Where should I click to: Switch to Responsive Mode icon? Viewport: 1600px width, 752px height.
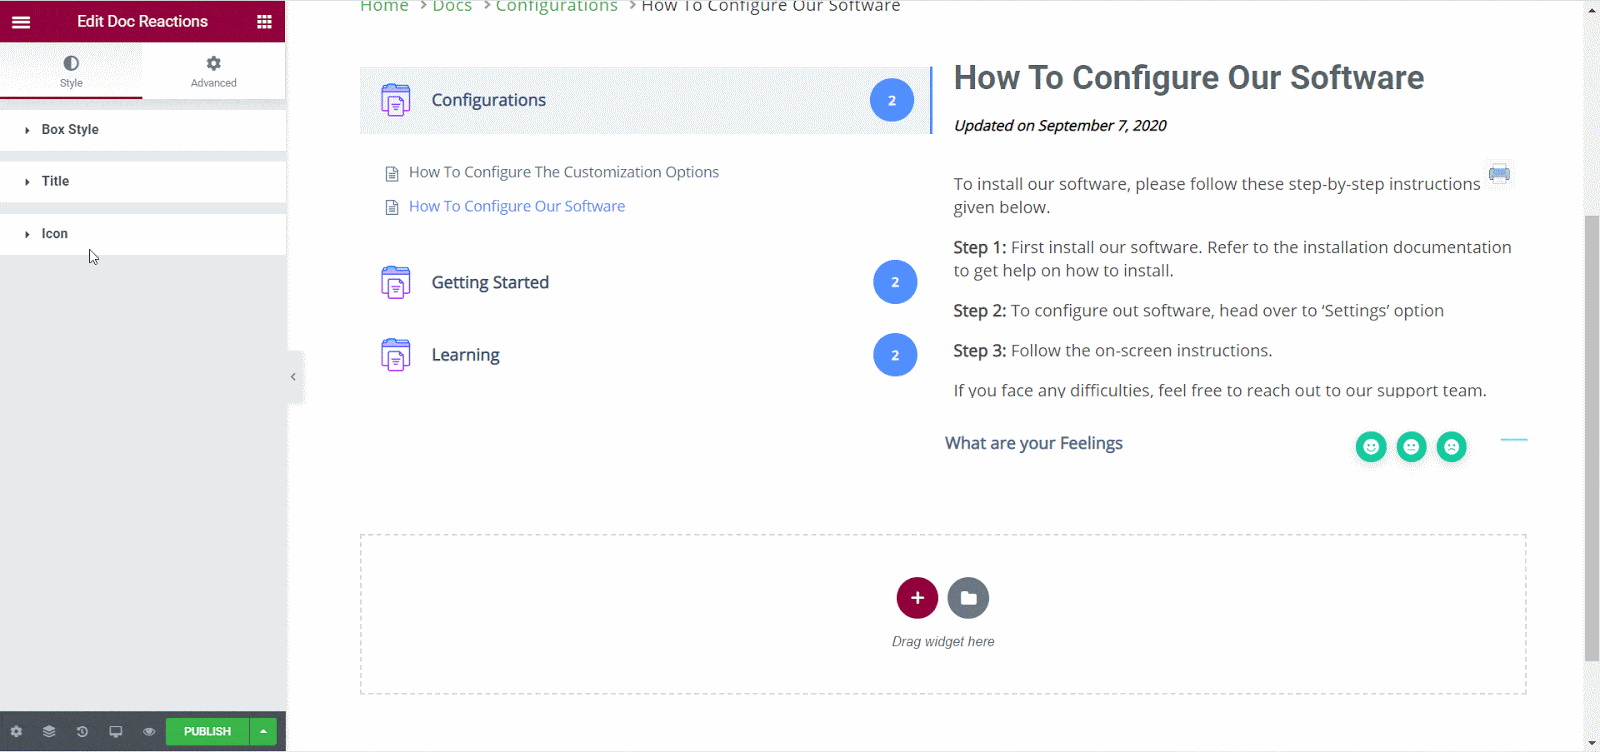click(116, 732)
